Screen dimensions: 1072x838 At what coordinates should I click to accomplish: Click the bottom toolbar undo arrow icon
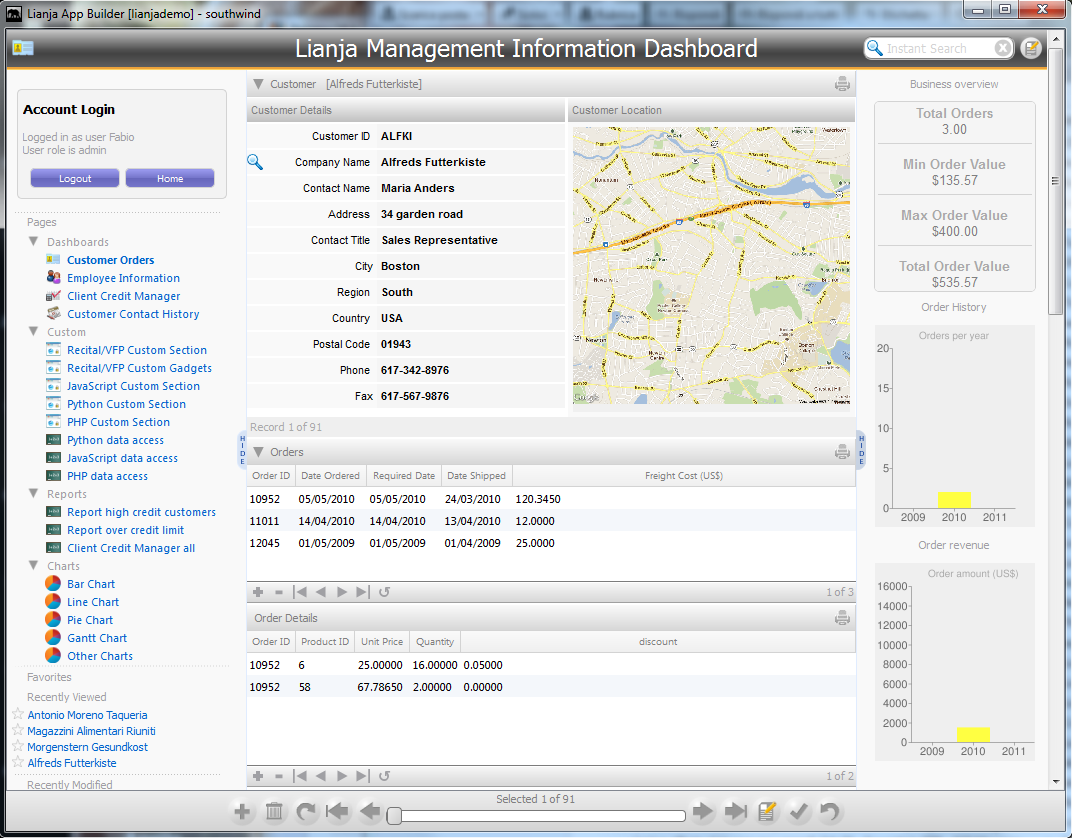coord(829,811)
